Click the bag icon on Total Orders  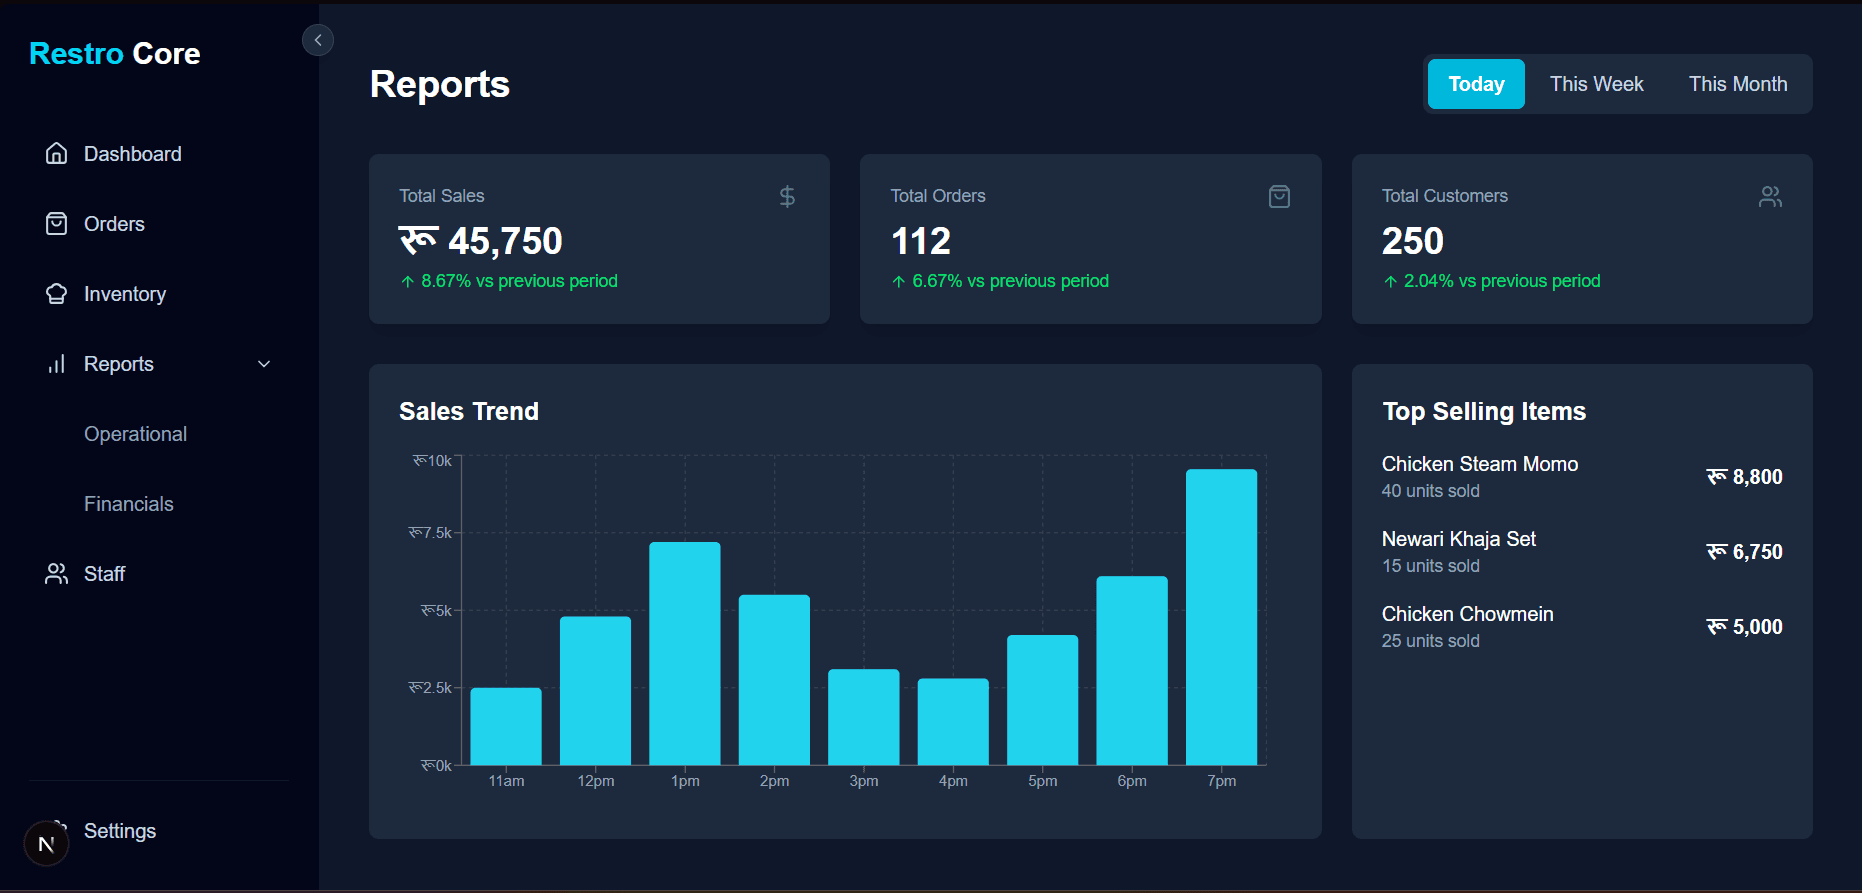(x=1279, y=197)
